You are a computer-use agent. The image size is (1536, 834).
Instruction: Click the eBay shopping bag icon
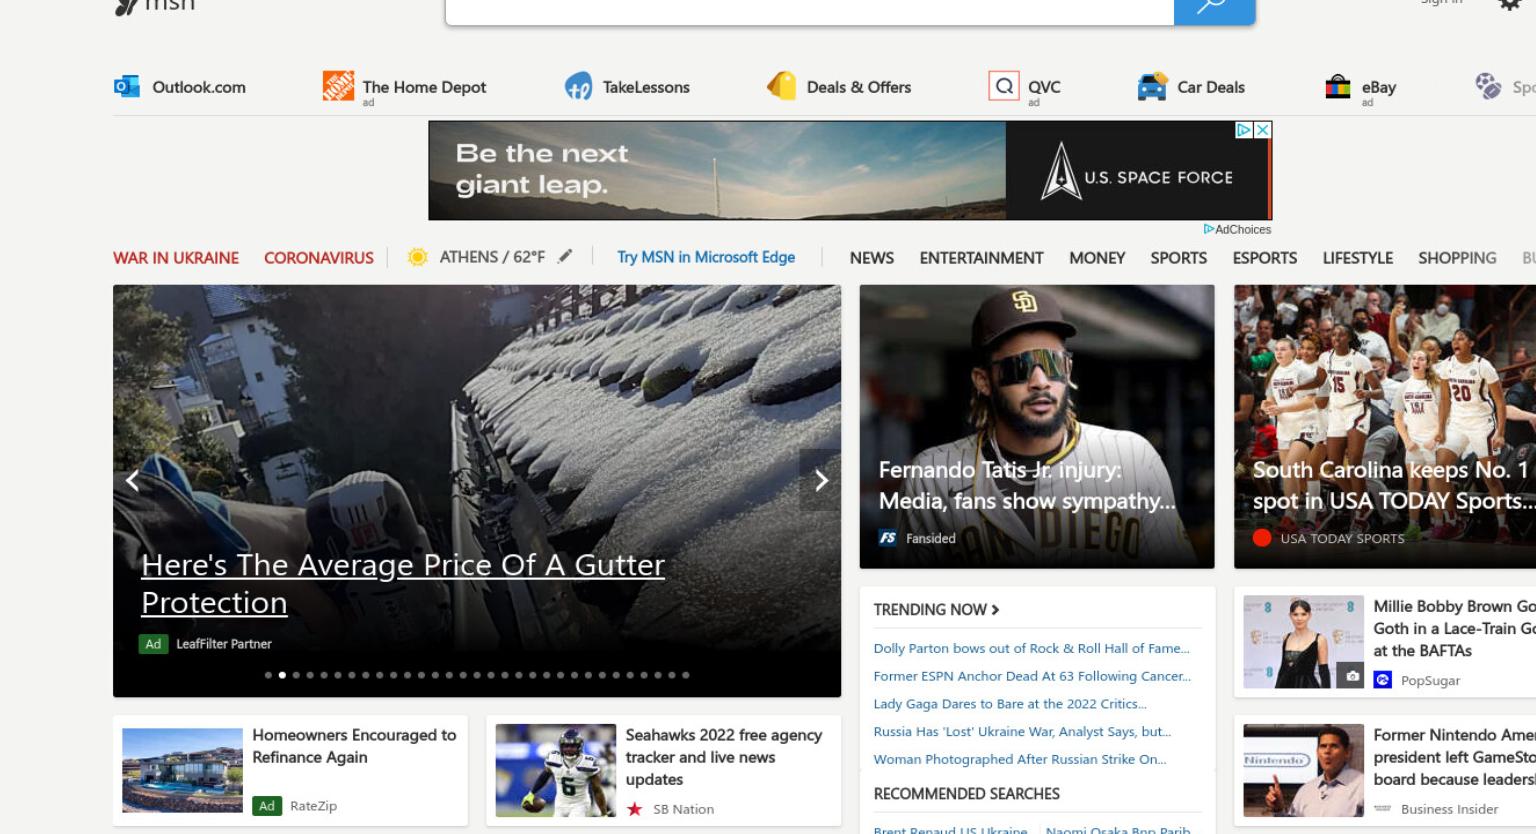click(1337, 87)
